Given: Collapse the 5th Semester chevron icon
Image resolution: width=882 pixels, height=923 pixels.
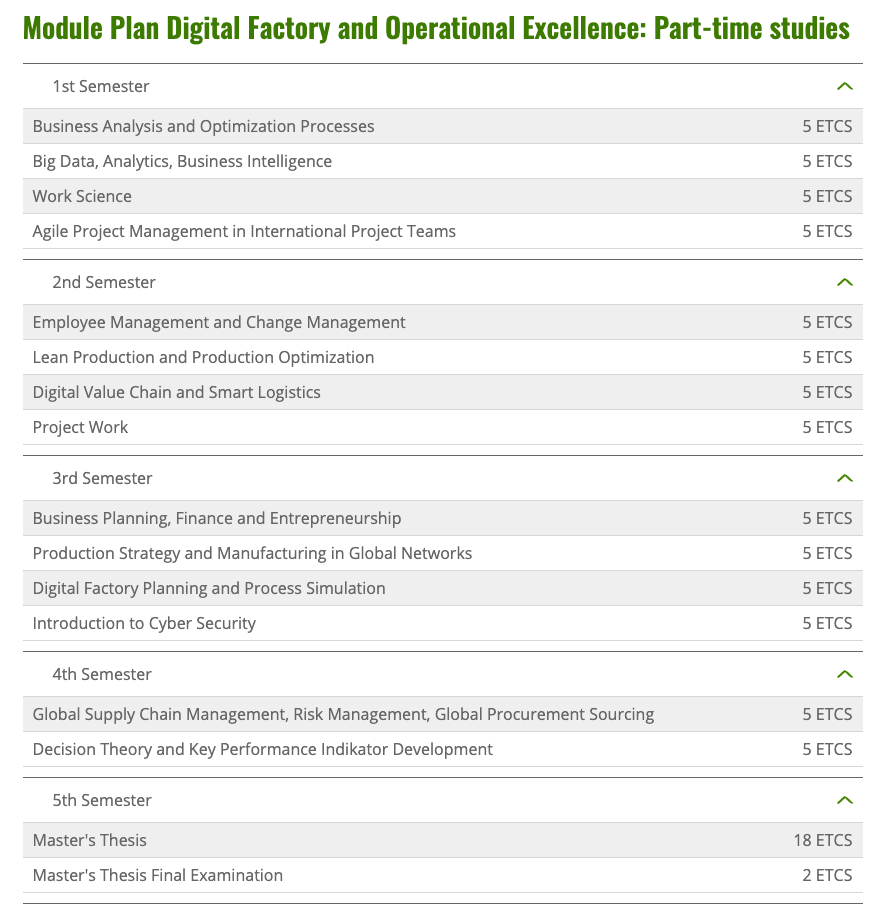Looking at the screenshot, I should tap(844, 801).
